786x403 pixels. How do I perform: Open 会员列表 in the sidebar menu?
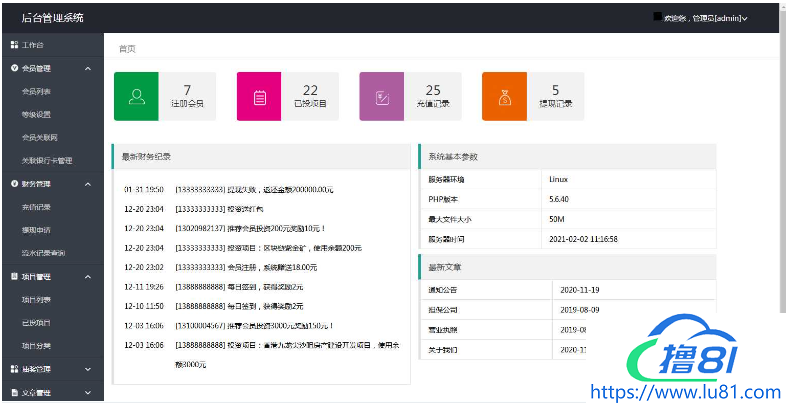tap(36, 91)
